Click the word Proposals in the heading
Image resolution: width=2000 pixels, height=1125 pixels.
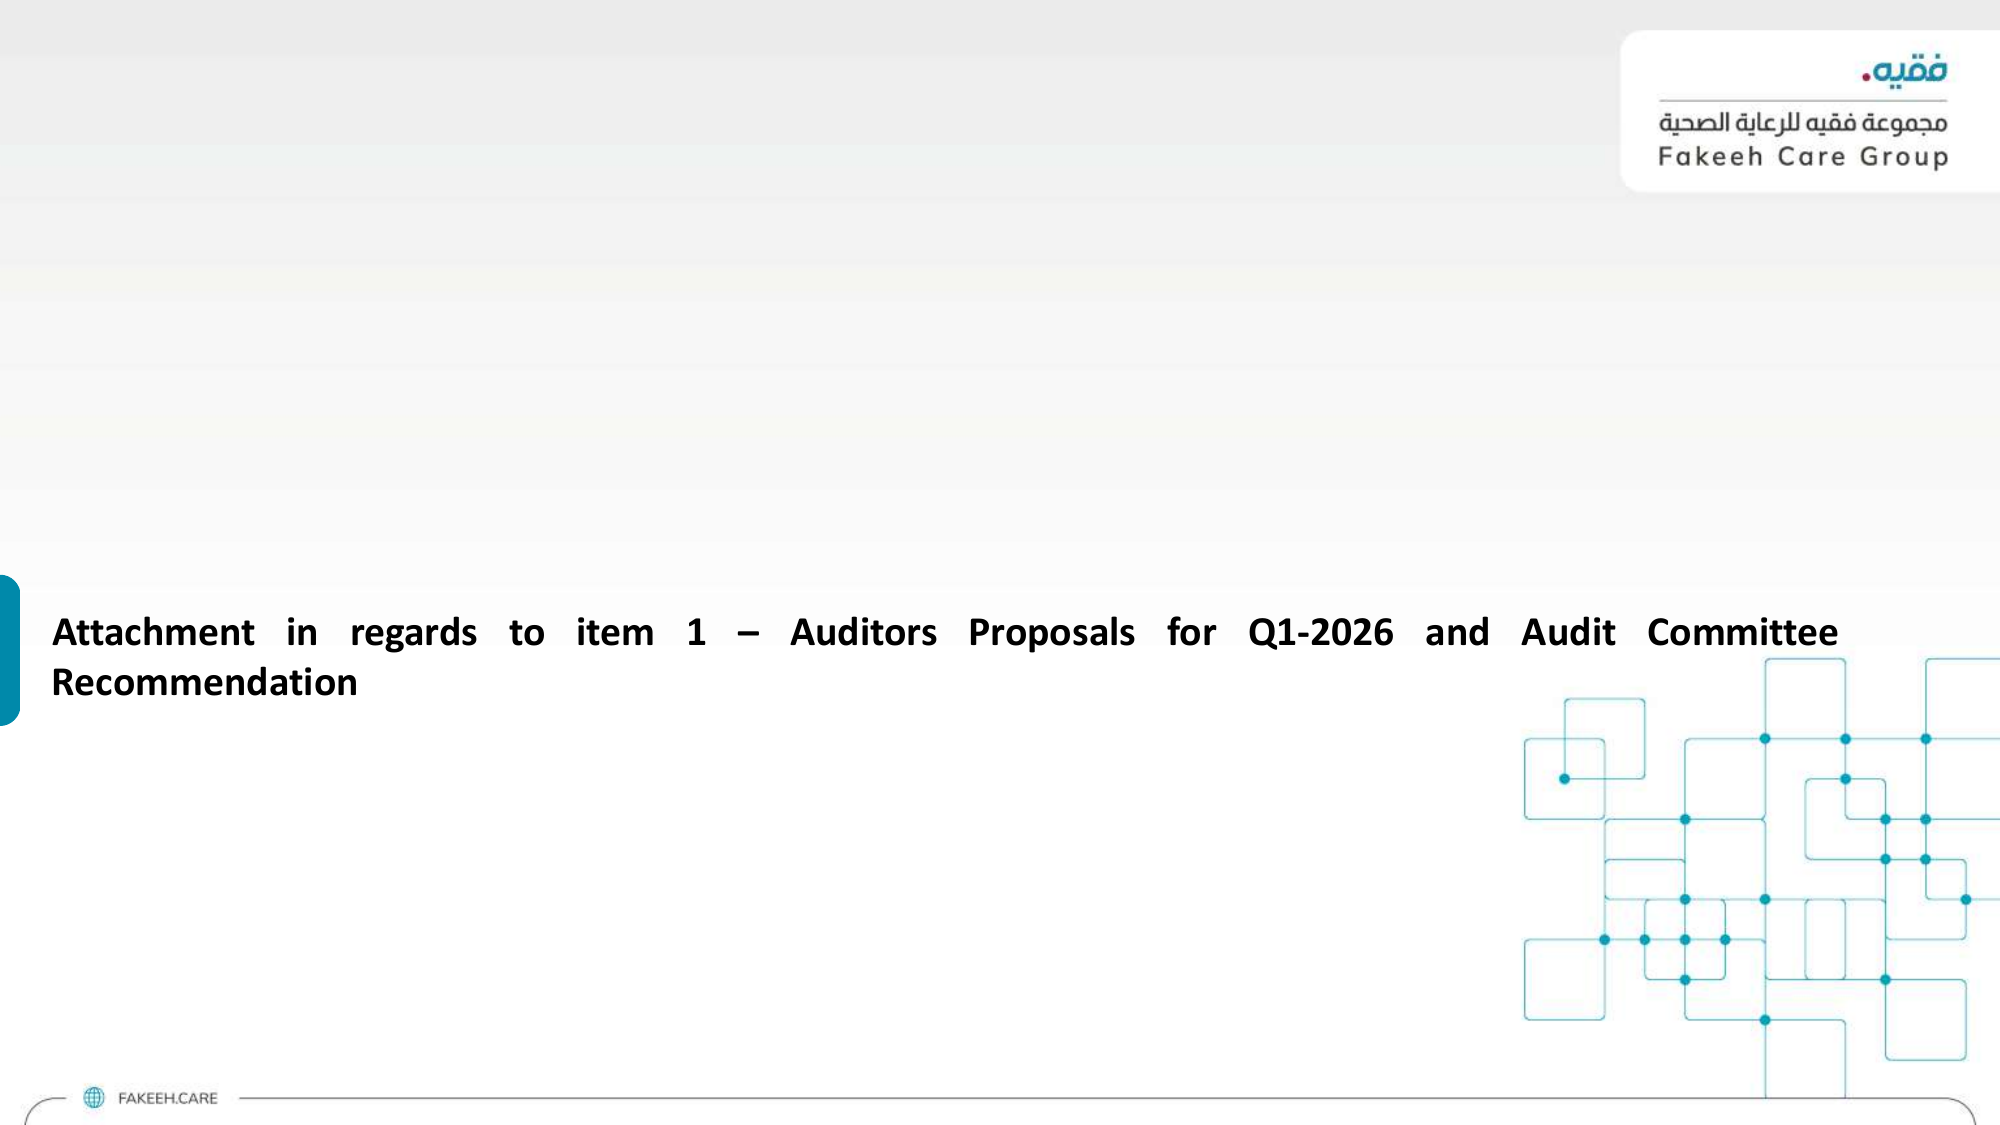click(1051, 634)
